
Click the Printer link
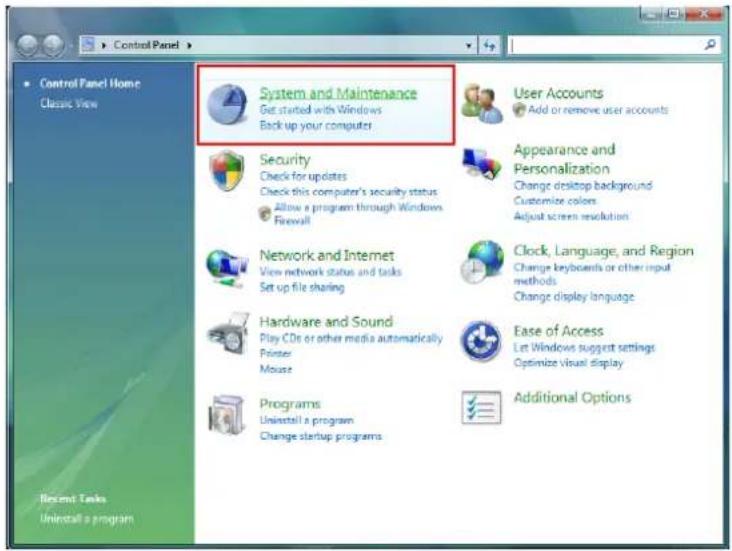click(x=275, y=353)
